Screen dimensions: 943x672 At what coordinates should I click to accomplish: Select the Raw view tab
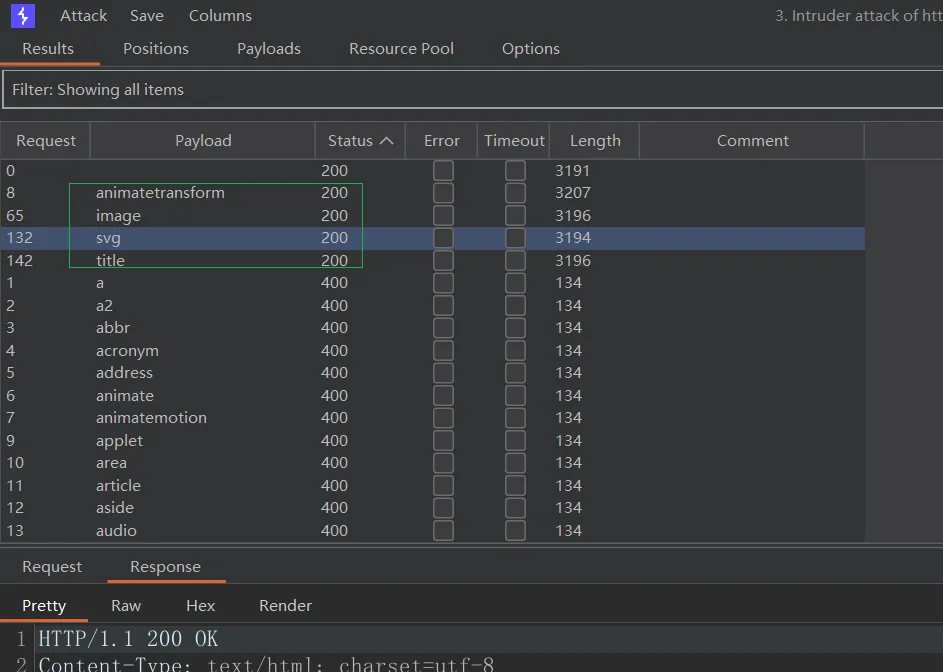(x=126, y=606)
